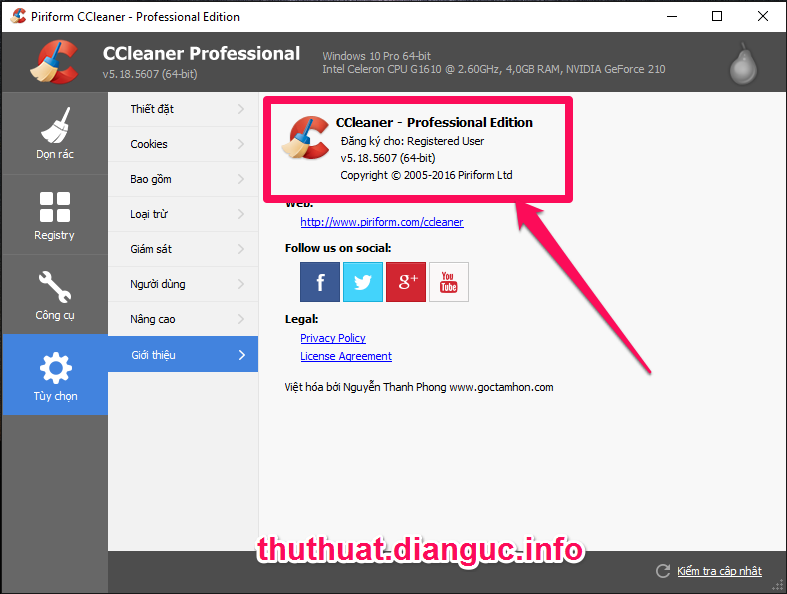Click the Windows 10 Pro 64-bit system info
This screenshot has width=787, height=594.
(376, 56)
